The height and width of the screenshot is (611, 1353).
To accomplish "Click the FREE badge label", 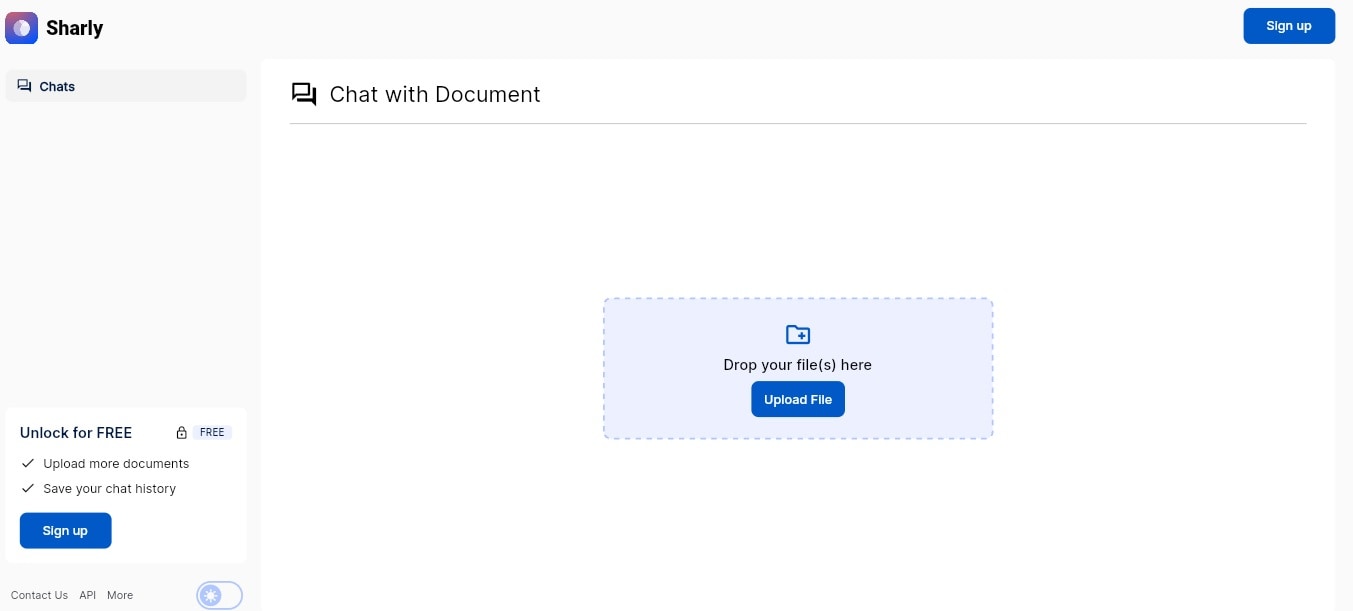I will click(x=212, y=433).
